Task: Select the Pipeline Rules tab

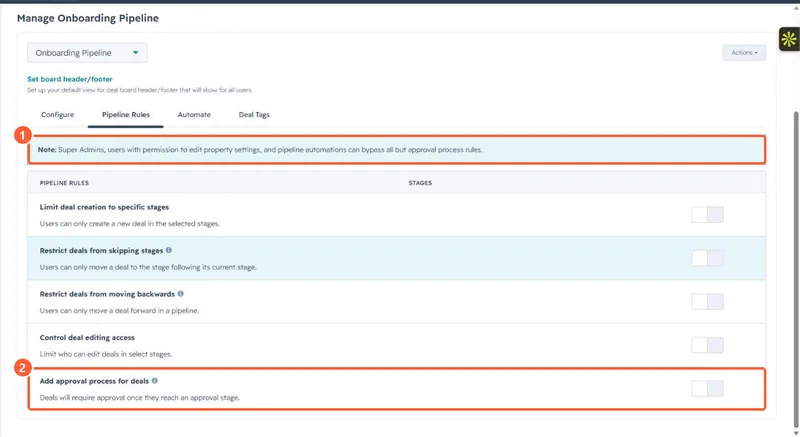Action: (x=126, y=115)
